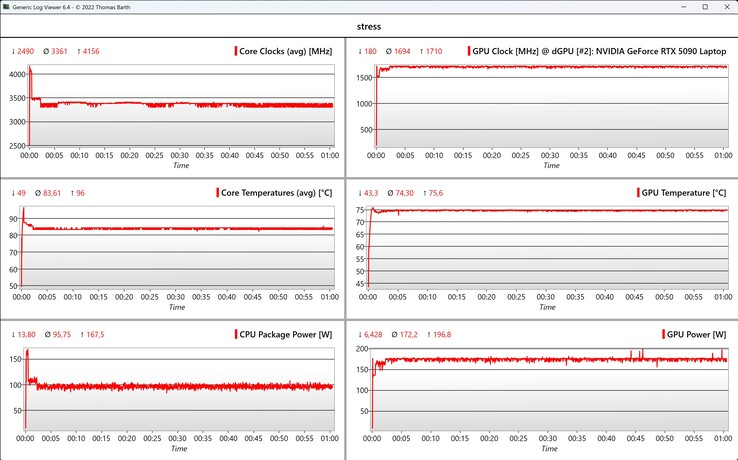Screen dimensions: 738x460
Task: Minimize the Generic Log Viewer window
Action: [683, 7]
